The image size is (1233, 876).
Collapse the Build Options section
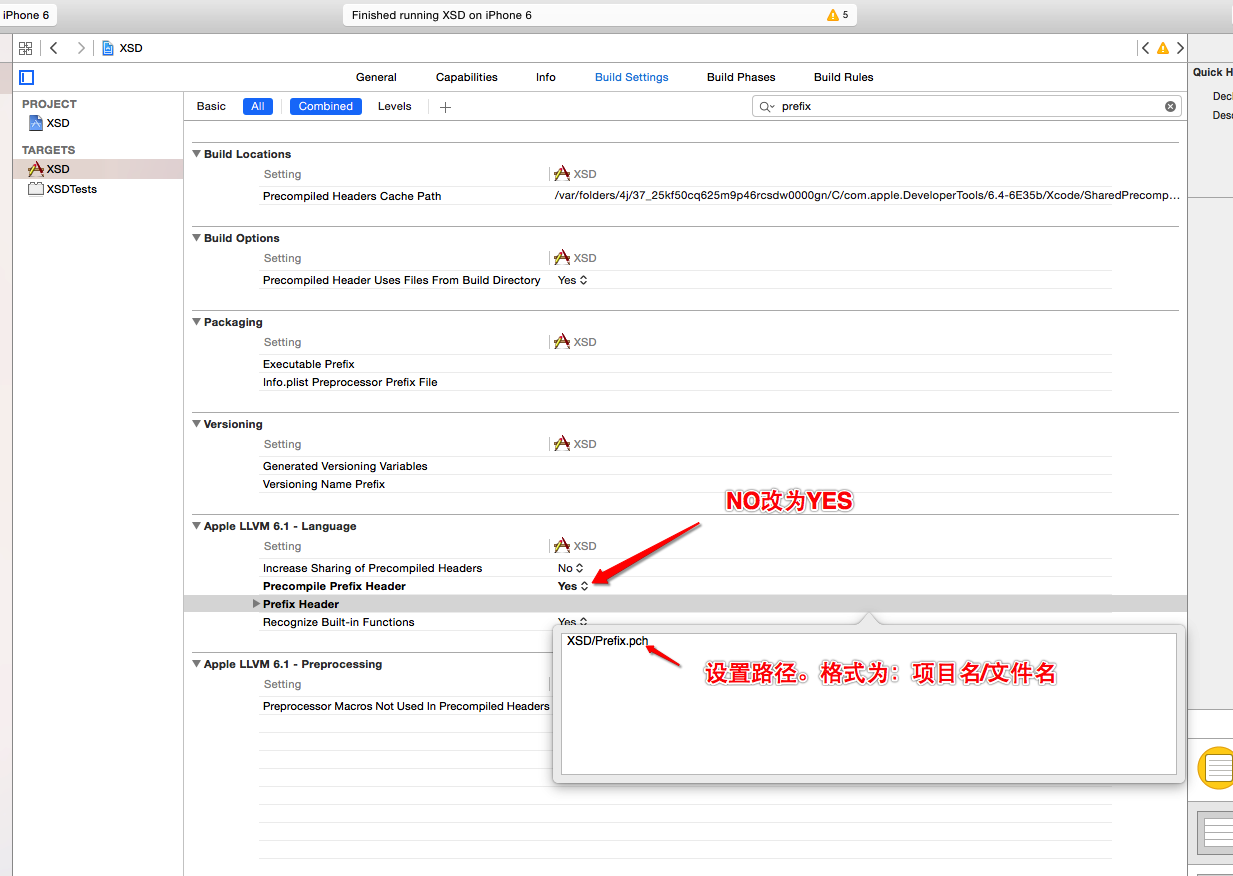(x=197, y=238)
